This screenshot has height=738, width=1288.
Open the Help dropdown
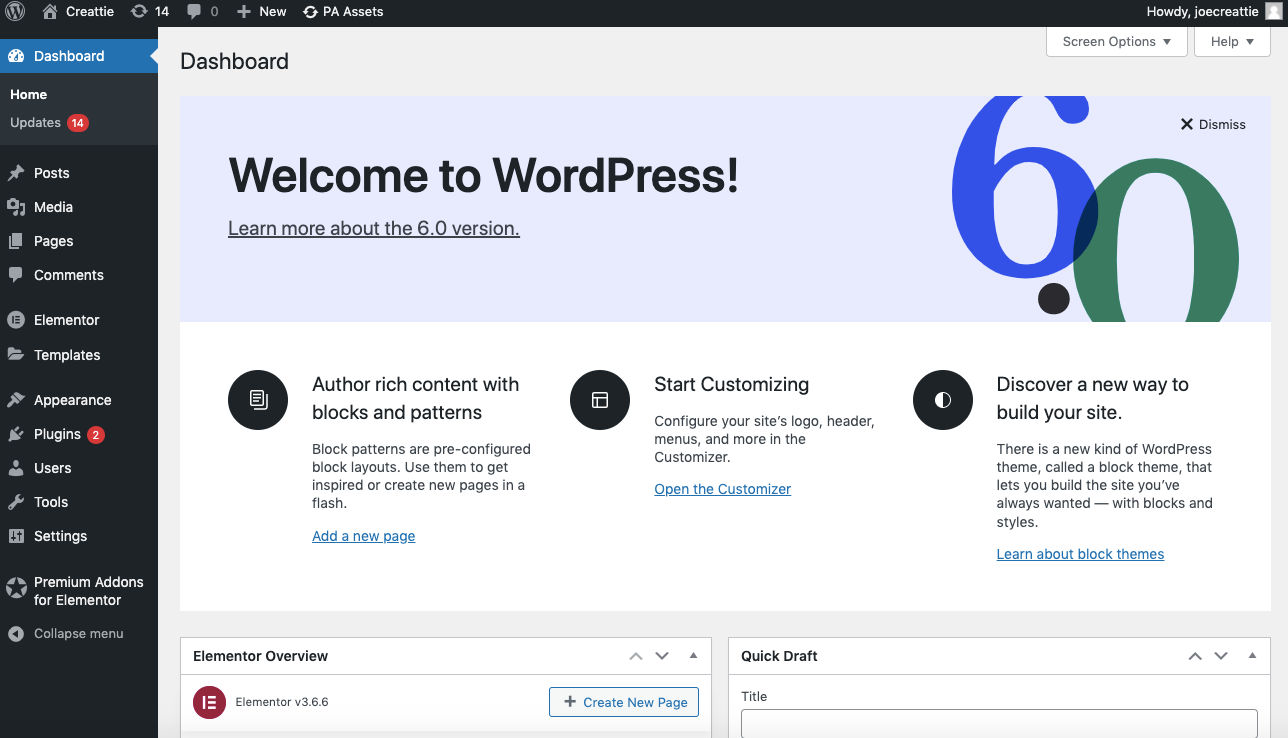point(1231,41)
